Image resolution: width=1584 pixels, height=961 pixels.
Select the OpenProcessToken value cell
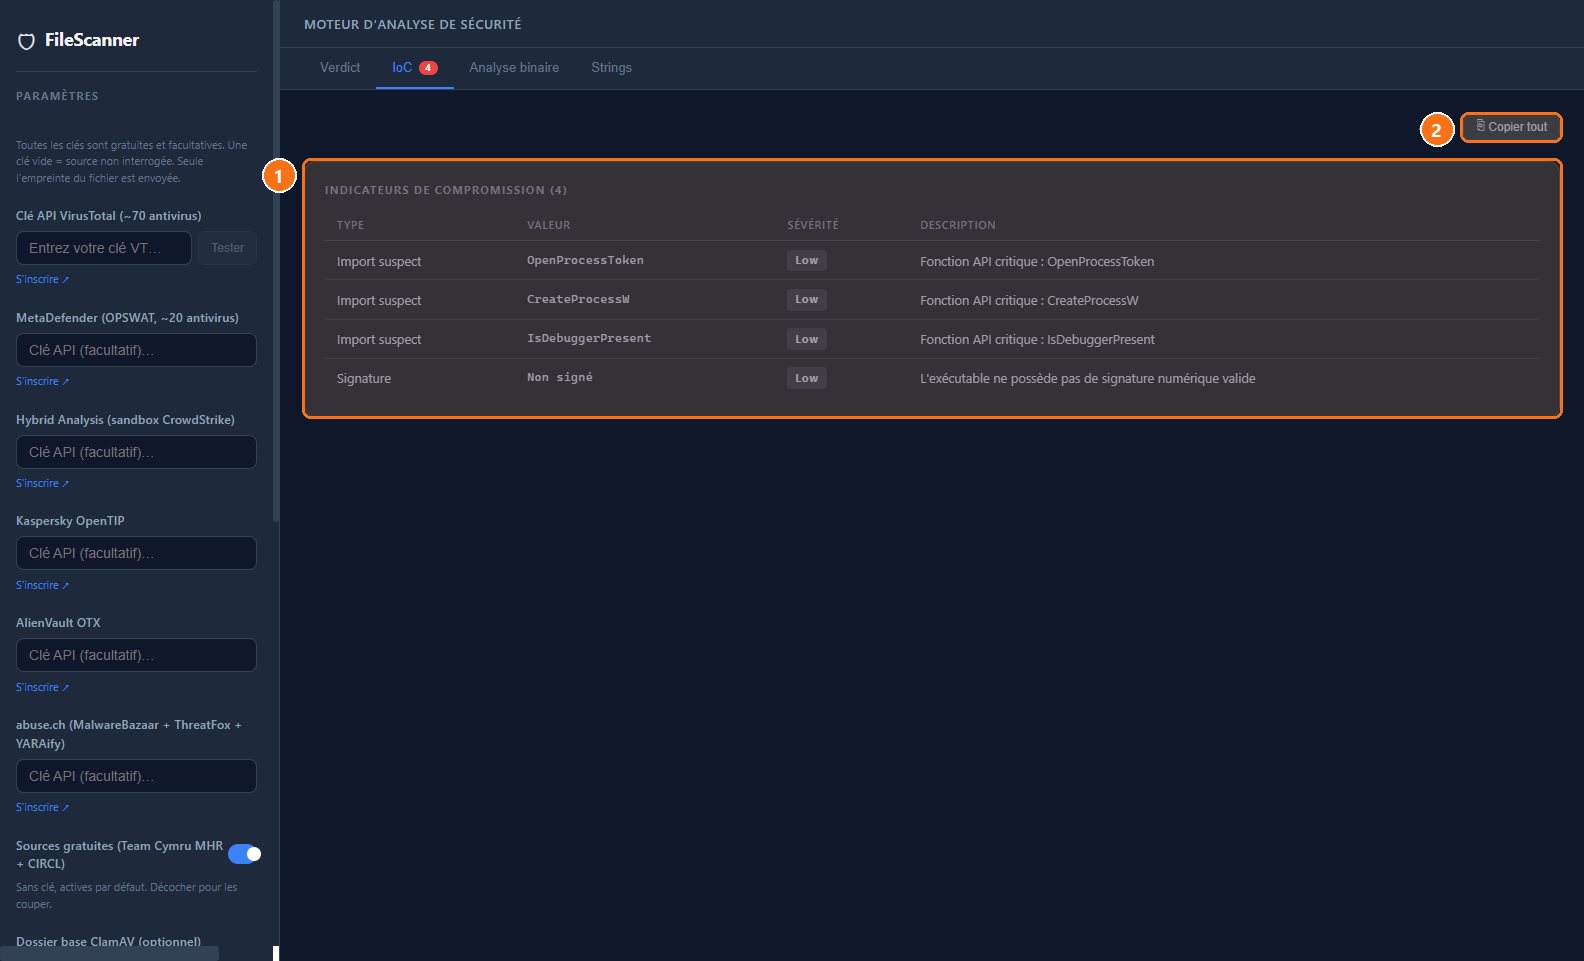click(x=585, y=260)
